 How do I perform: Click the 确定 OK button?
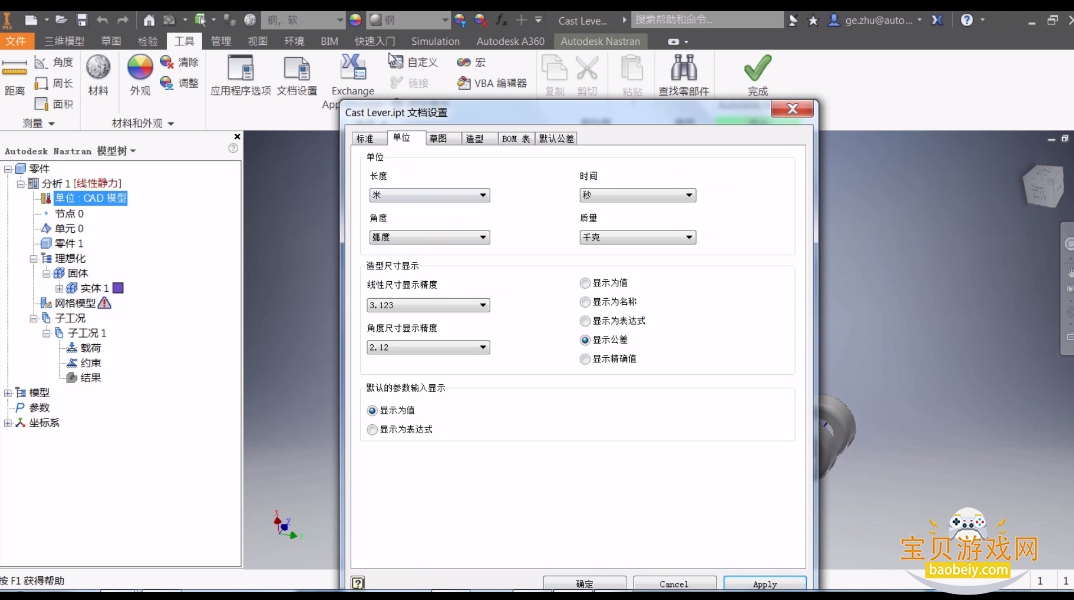tap(584, 584)
